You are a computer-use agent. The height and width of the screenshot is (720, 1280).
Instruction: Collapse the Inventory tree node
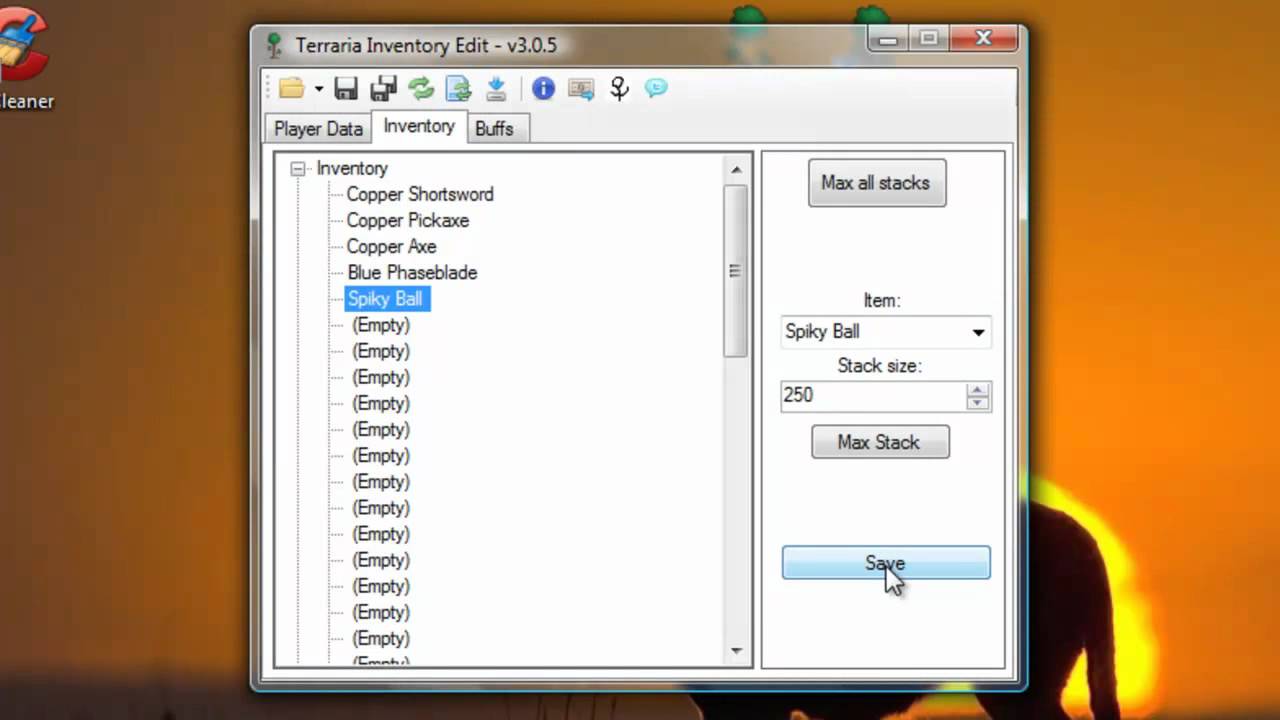coord(297,169)
